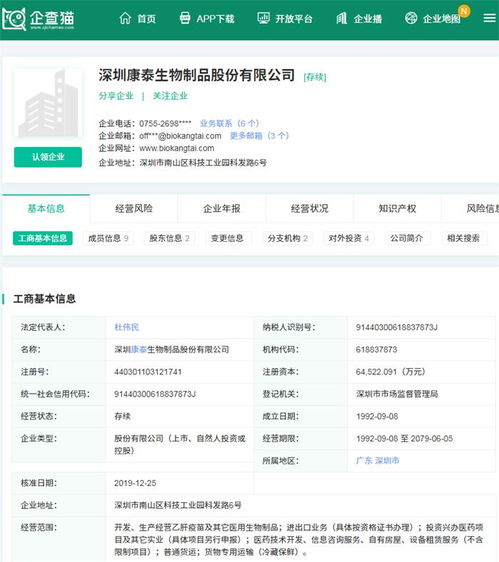Image resolution: width=499 pixels, height=562 pixels.
Task: Click registered capital 64,522.091 (万元)
Action: [390, 372]
